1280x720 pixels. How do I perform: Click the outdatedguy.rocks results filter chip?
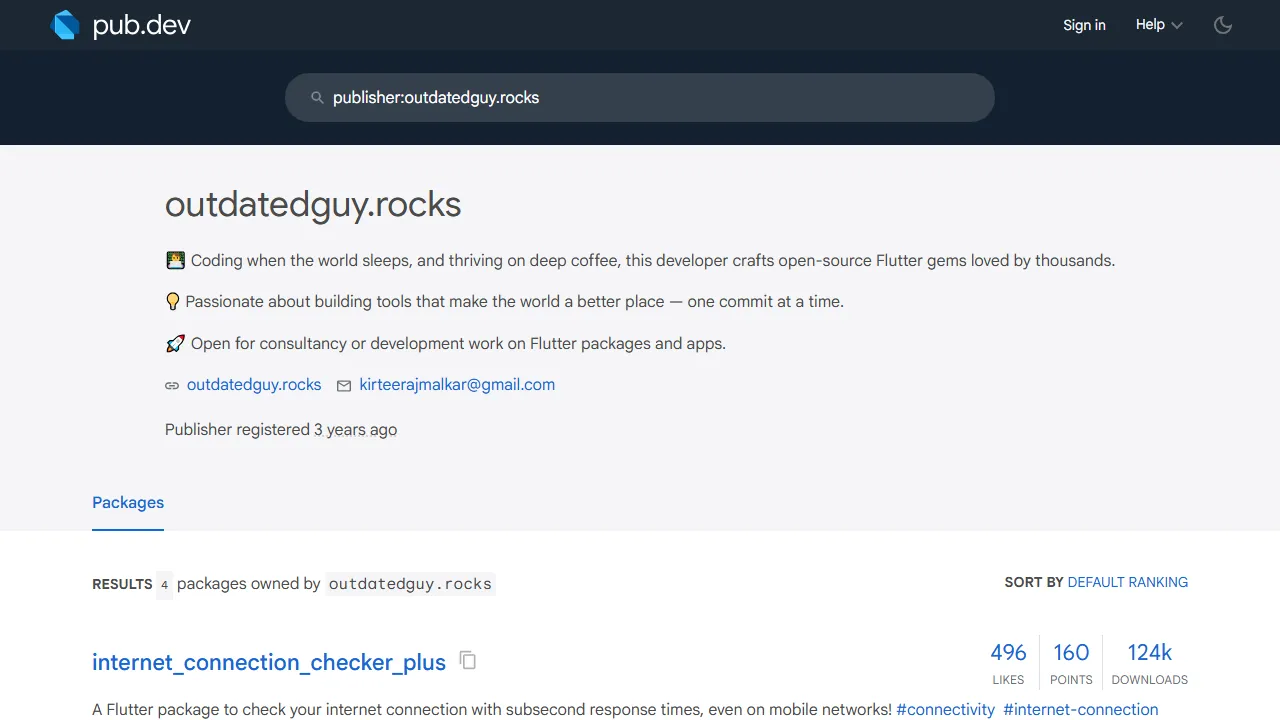(410, 583)
